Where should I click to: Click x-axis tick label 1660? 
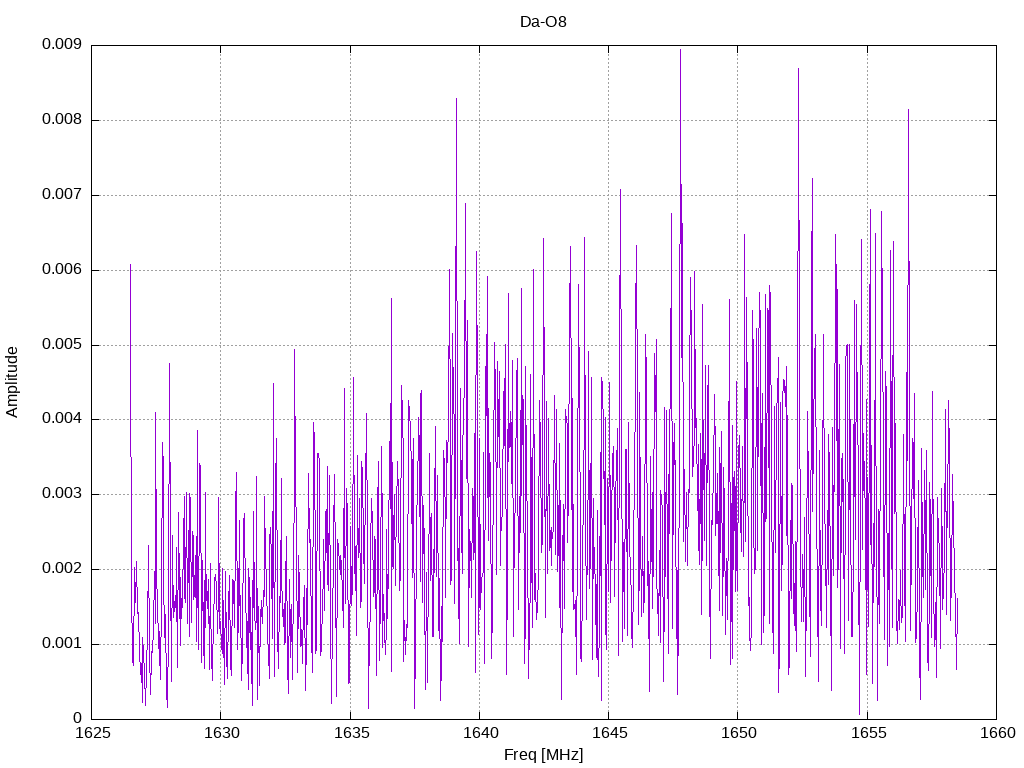tap(997, 733)
